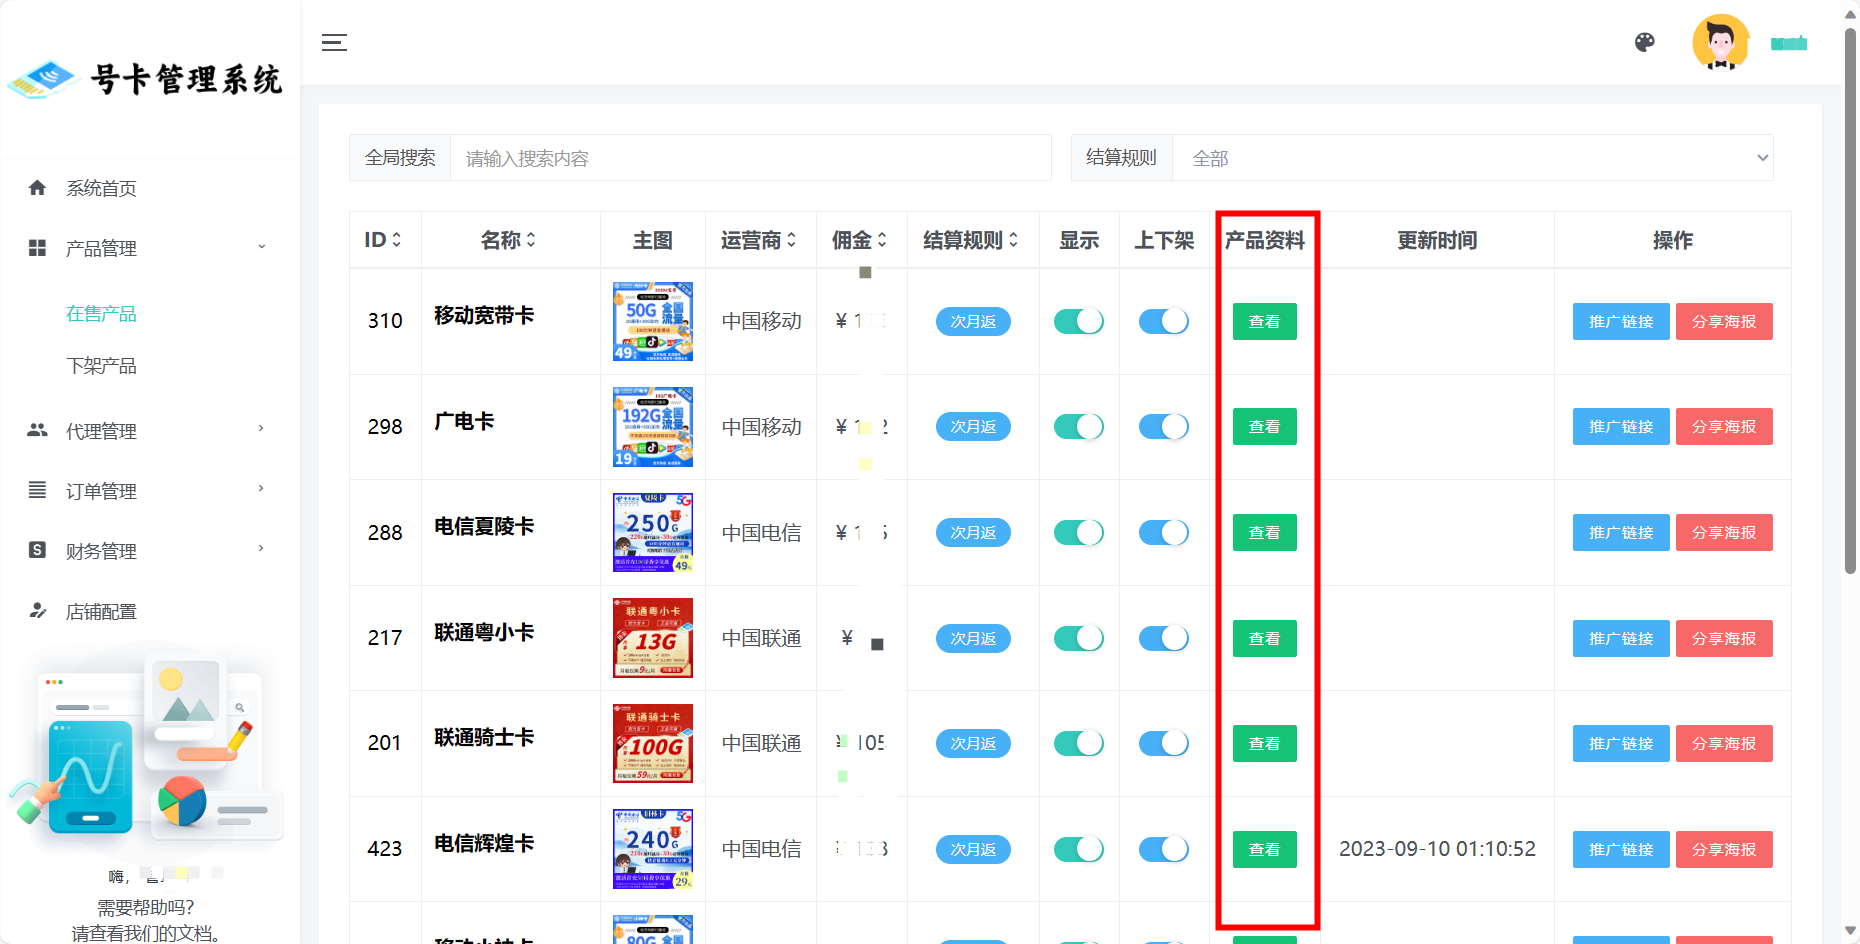Click 分享海报 for 电信夏陵卡
Screen dimensions: 1860x944
point(1724,532)
